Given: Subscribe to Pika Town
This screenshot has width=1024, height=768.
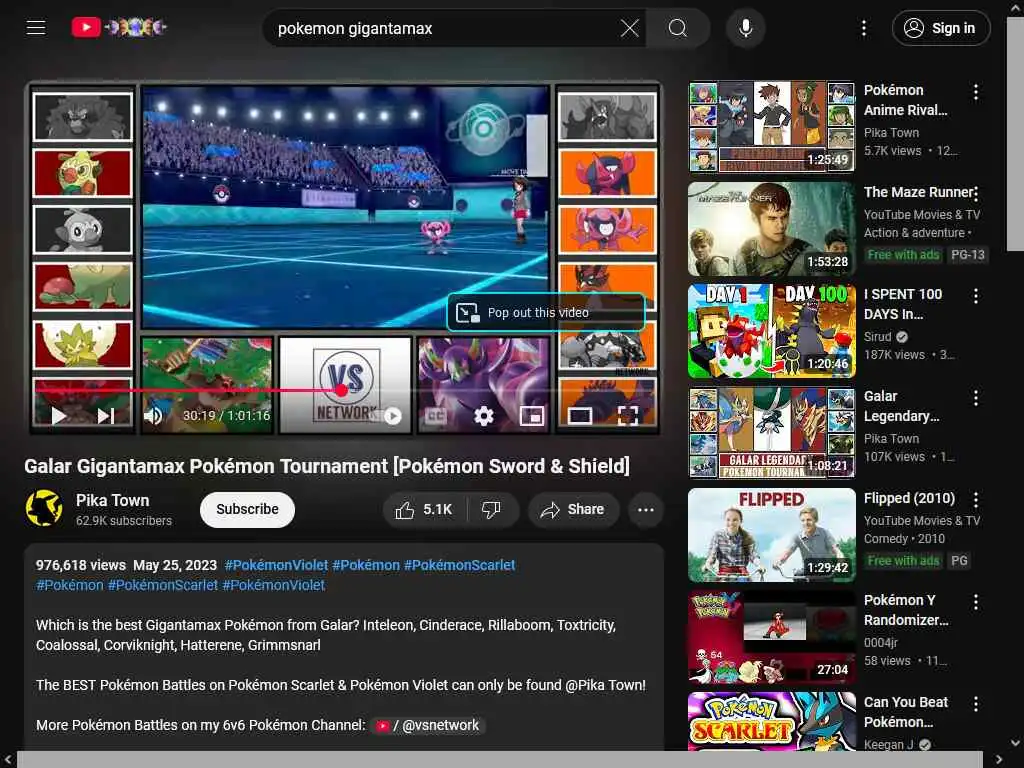Looking at the screenshot, I should (247, 509).
